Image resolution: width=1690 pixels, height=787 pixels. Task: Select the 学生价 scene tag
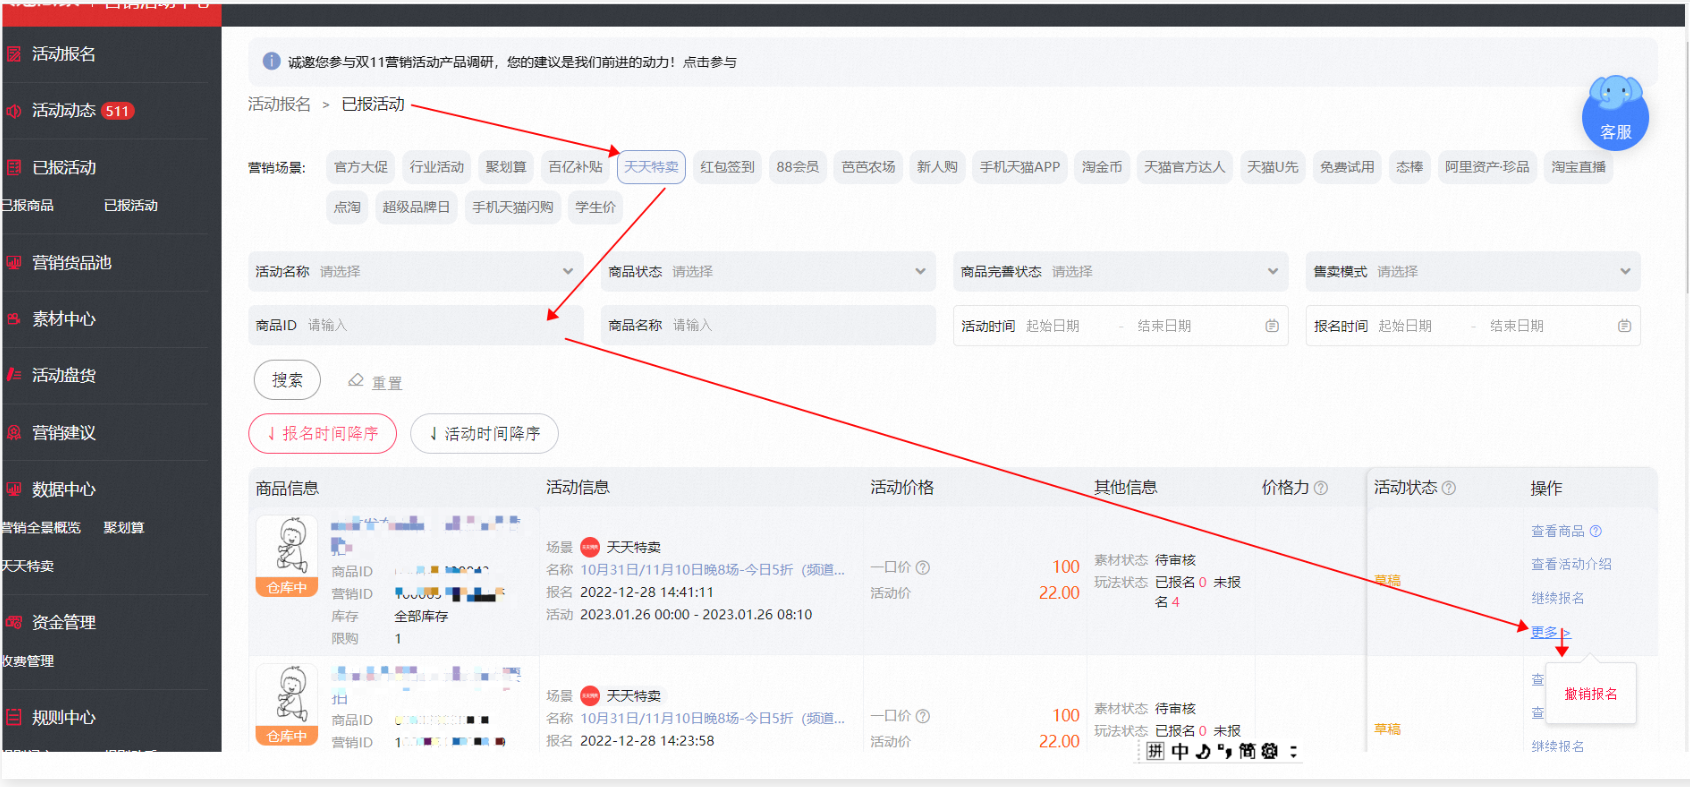click(596, 207)
